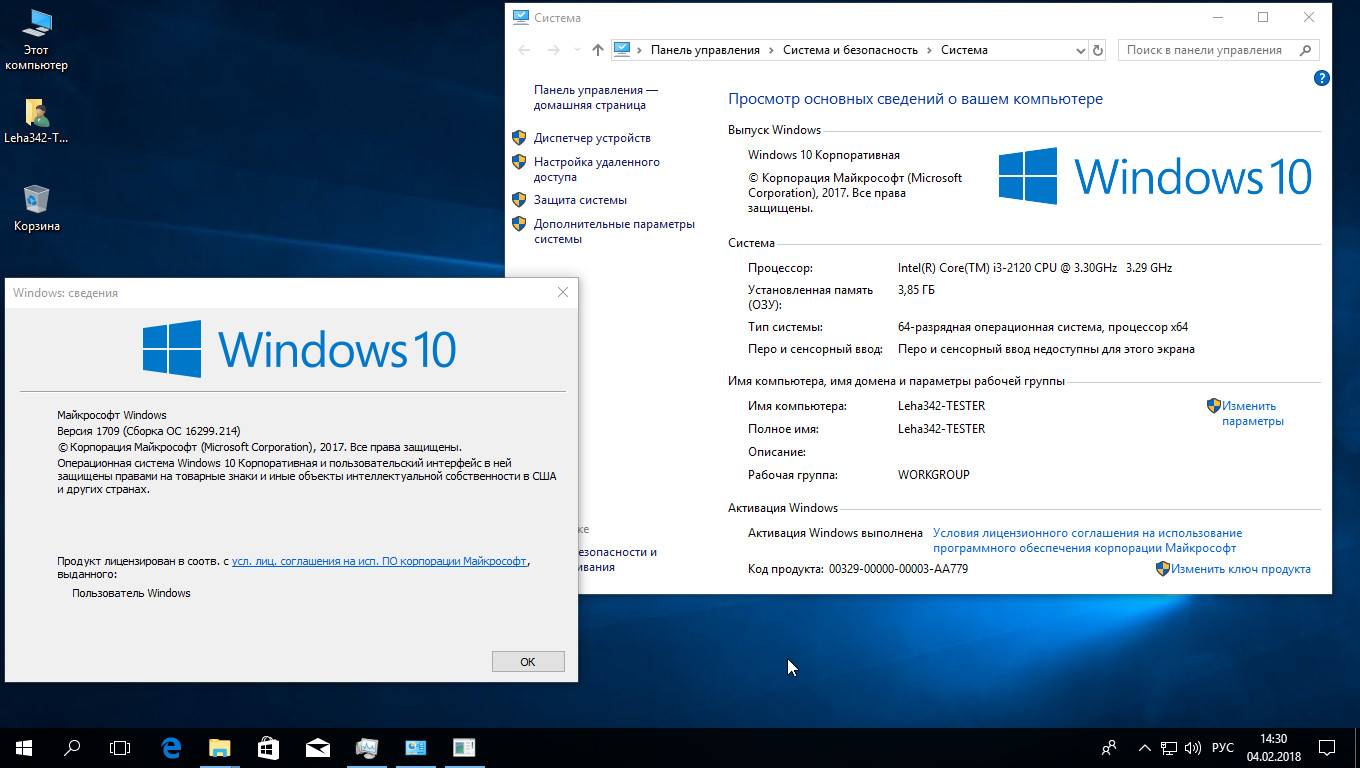Select WORKGROUP workgroup value
The image size is (1360, 768).
(x=934, y=475)
